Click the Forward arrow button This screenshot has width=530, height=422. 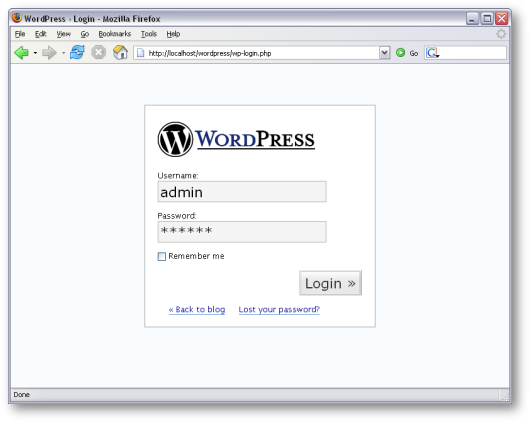point(49,53)
